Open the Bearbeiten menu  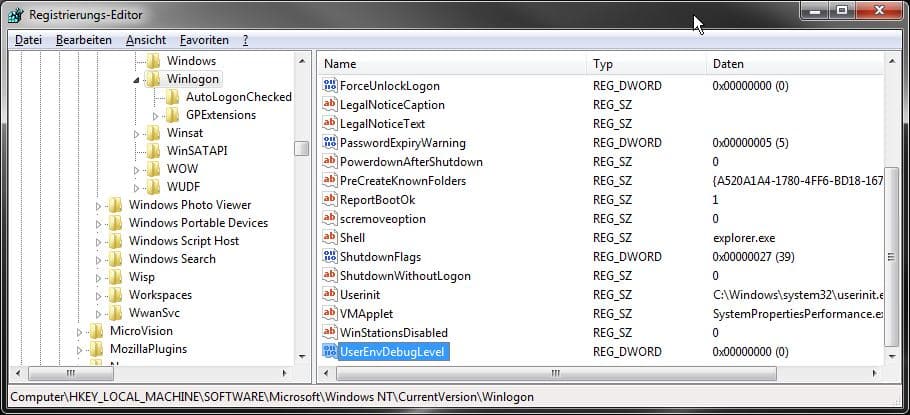click(x=84, y=40)
